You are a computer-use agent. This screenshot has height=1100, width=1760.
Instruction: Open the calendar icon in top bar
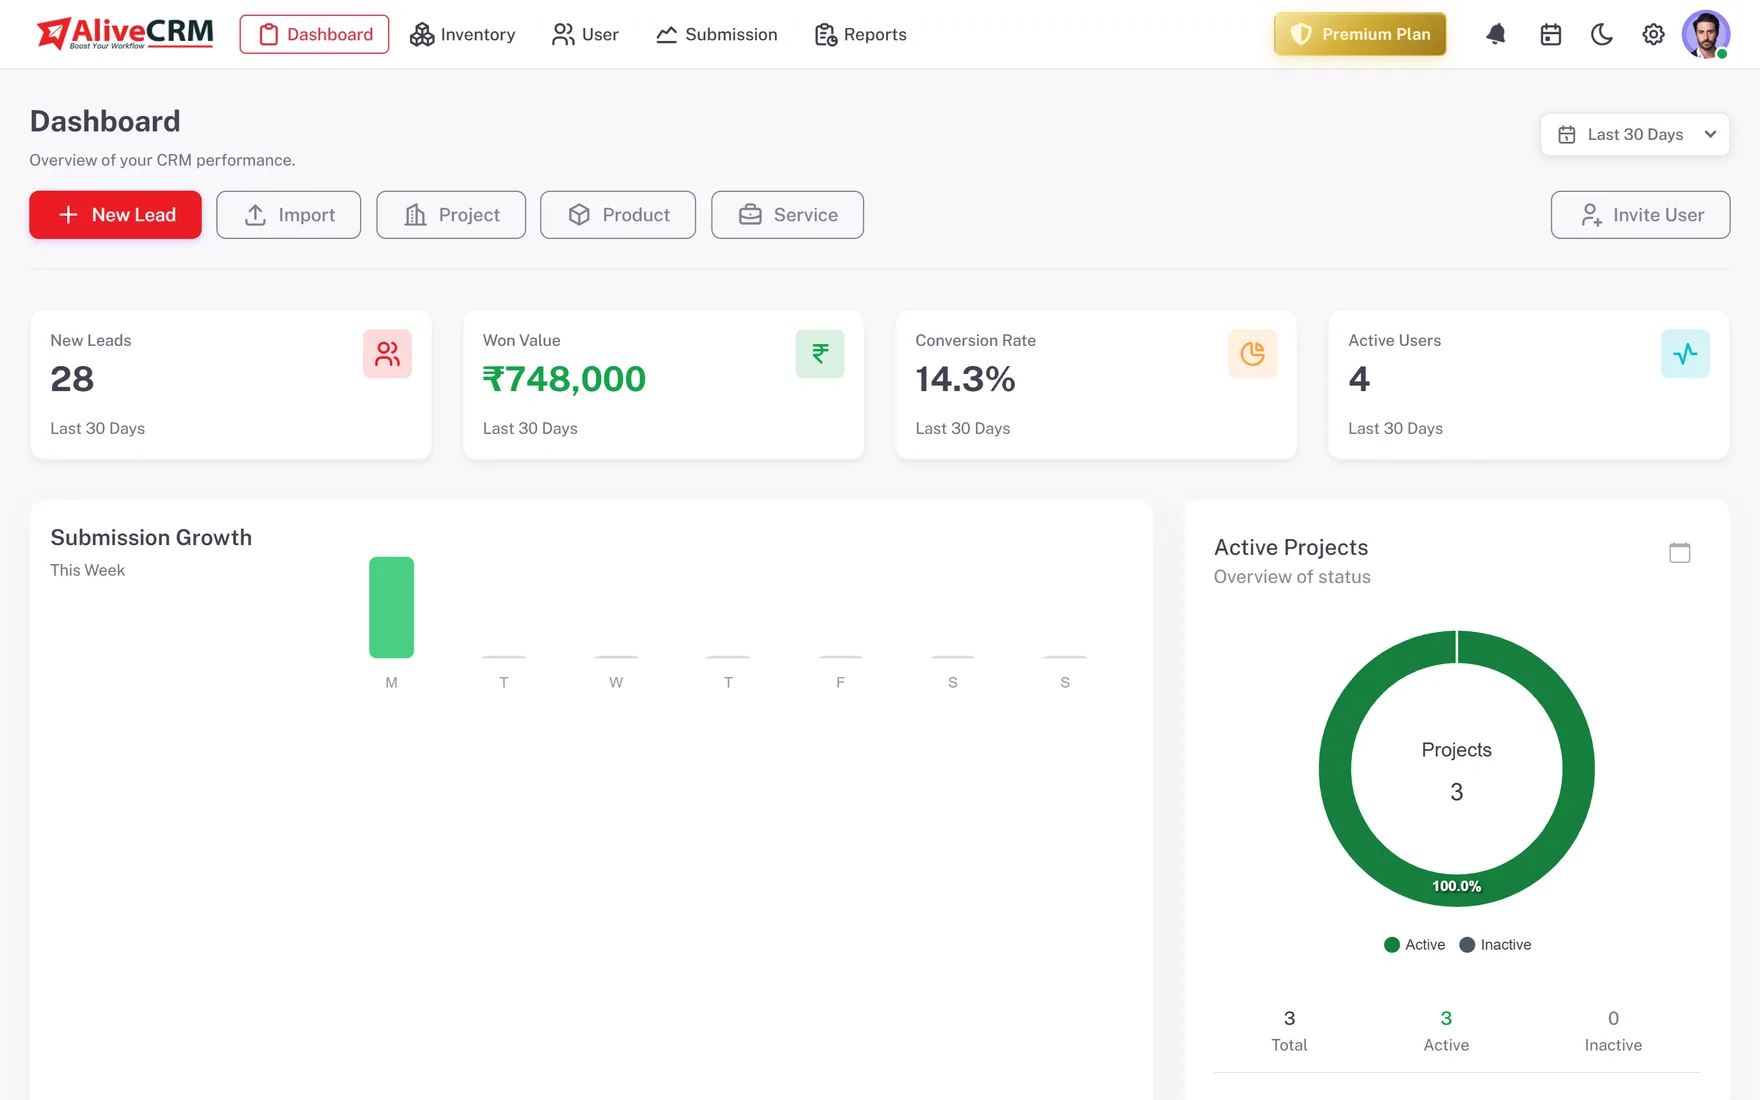(1551, 34)
